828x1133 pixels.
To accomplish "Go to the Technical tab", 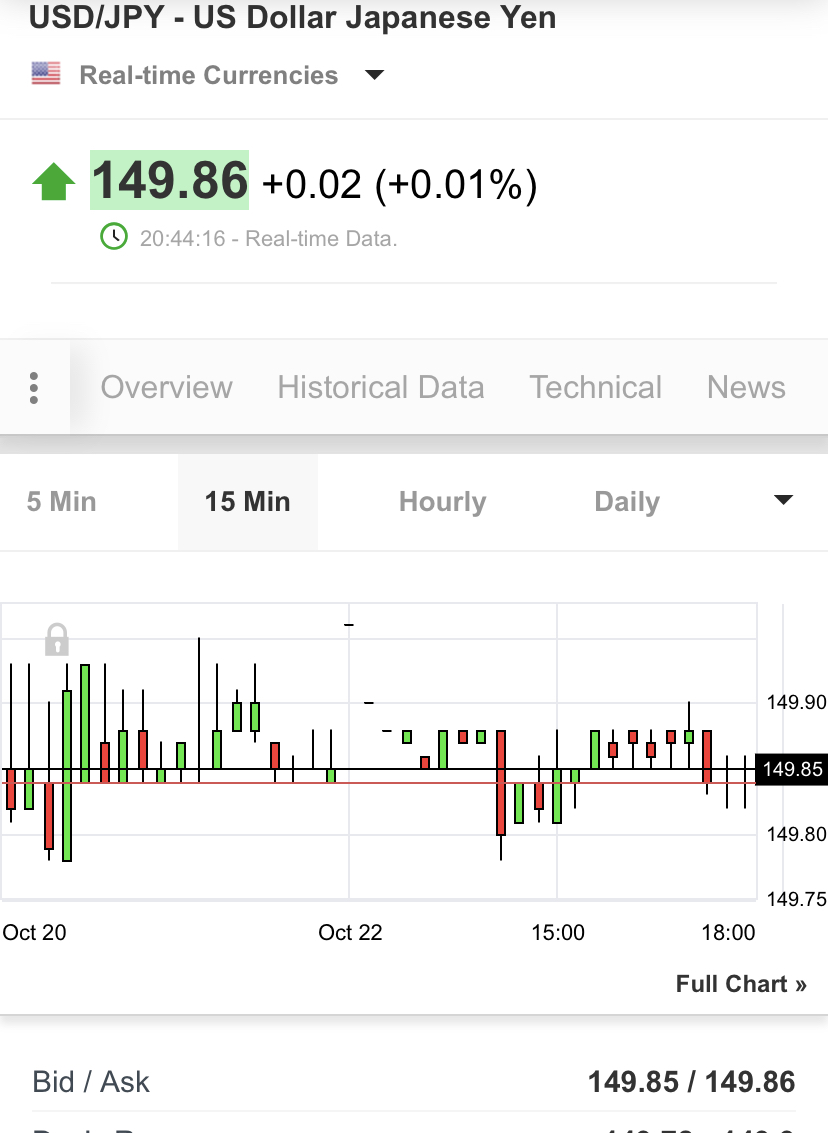I will pyautogui.click(x=595, y=387).
